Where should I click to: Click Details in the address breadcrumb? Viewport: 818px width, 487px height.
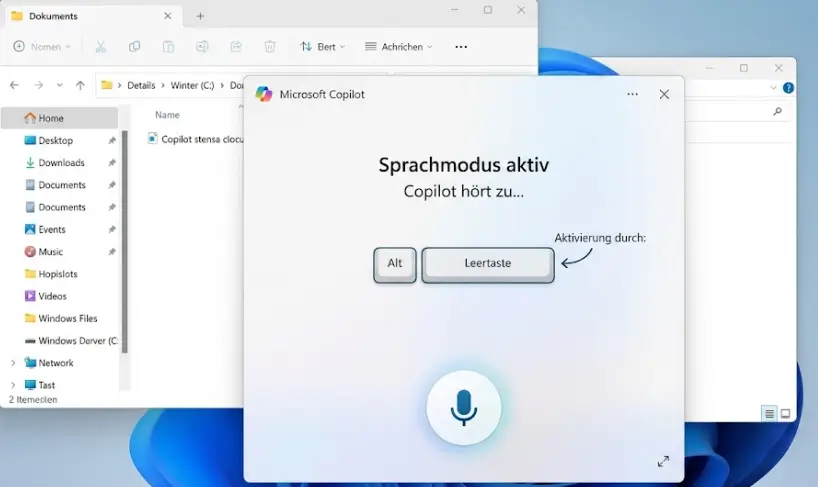pos(141,86)
